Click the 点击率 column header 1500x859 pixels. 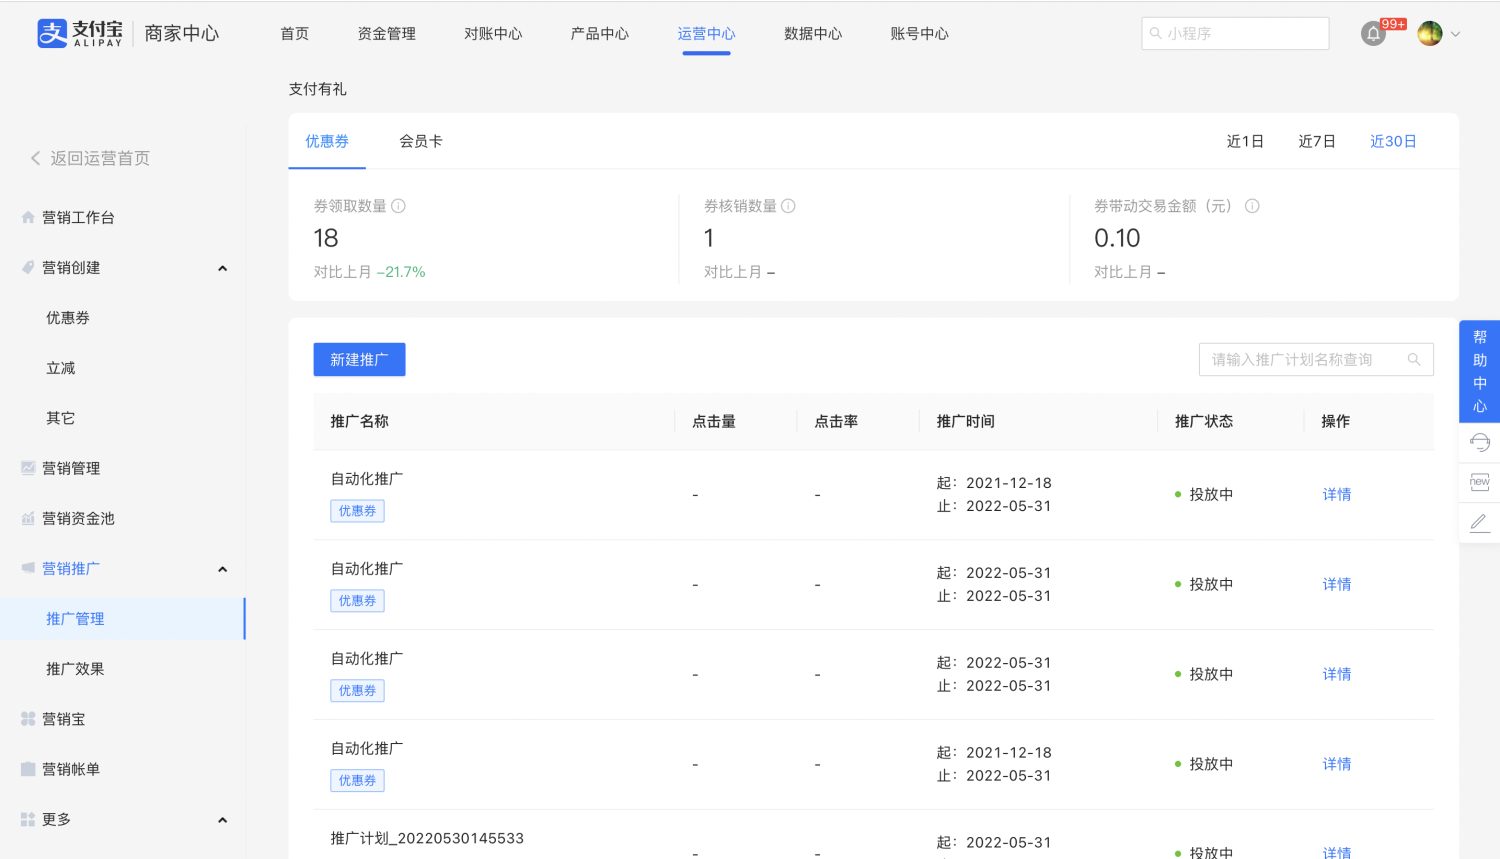click(x=836, y=422)
